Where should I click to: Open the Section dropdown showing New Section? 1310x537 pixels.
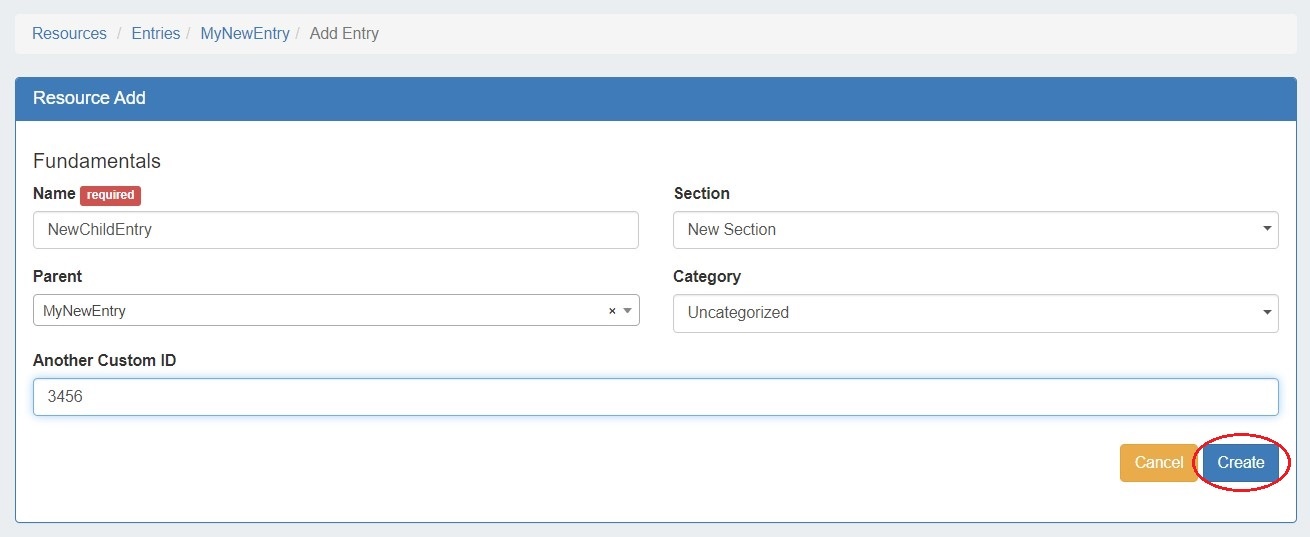click(974, 229)
